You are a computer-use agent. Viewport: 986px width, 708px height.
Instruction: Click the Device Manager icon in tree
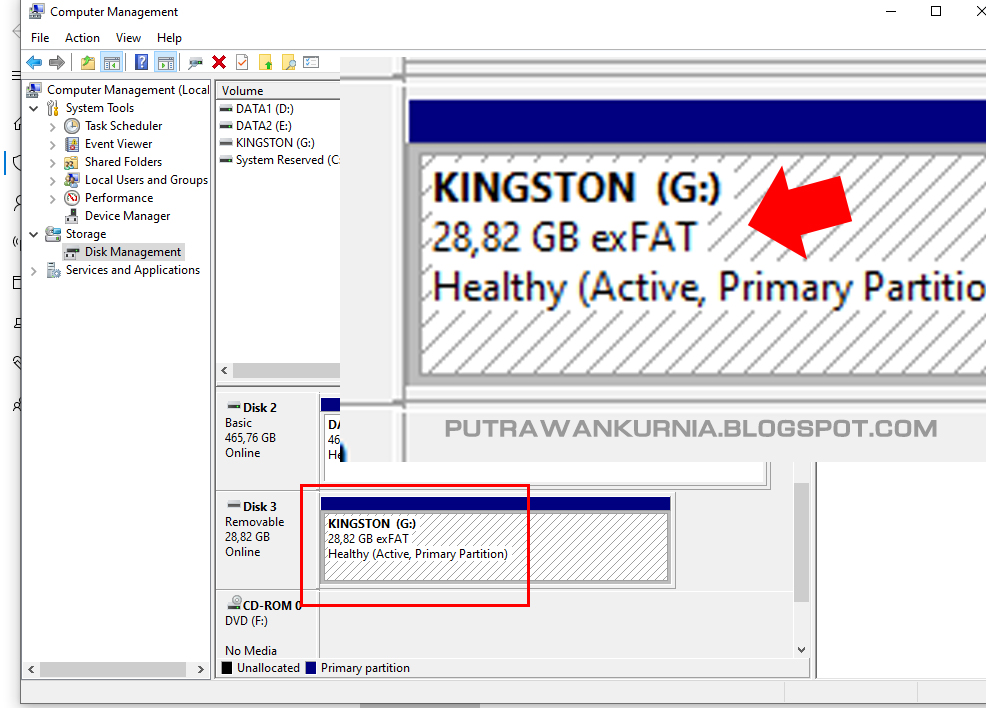72,216
